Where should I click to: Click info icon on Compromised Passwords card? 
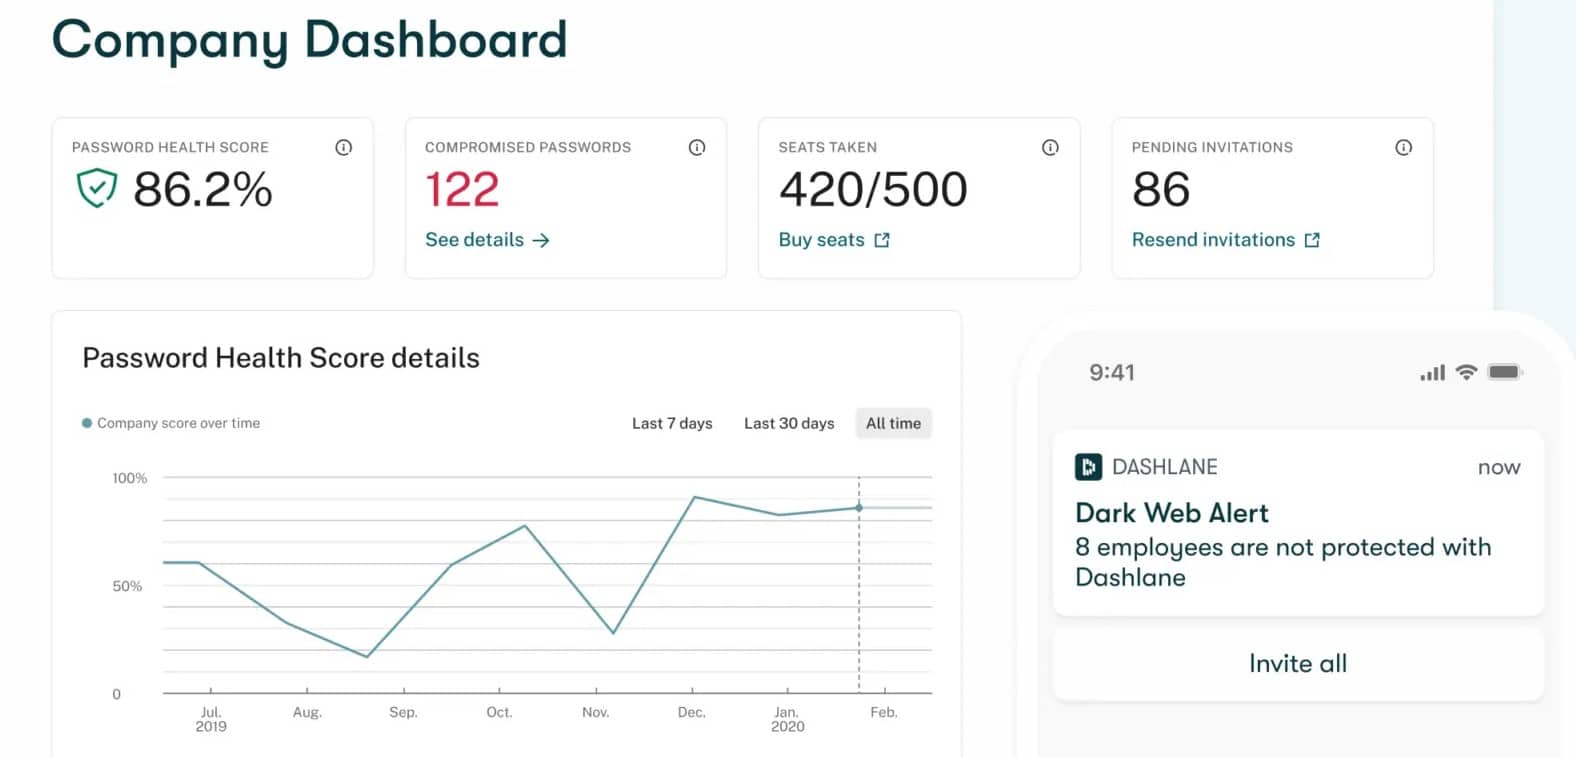click(x=697, y=147)
